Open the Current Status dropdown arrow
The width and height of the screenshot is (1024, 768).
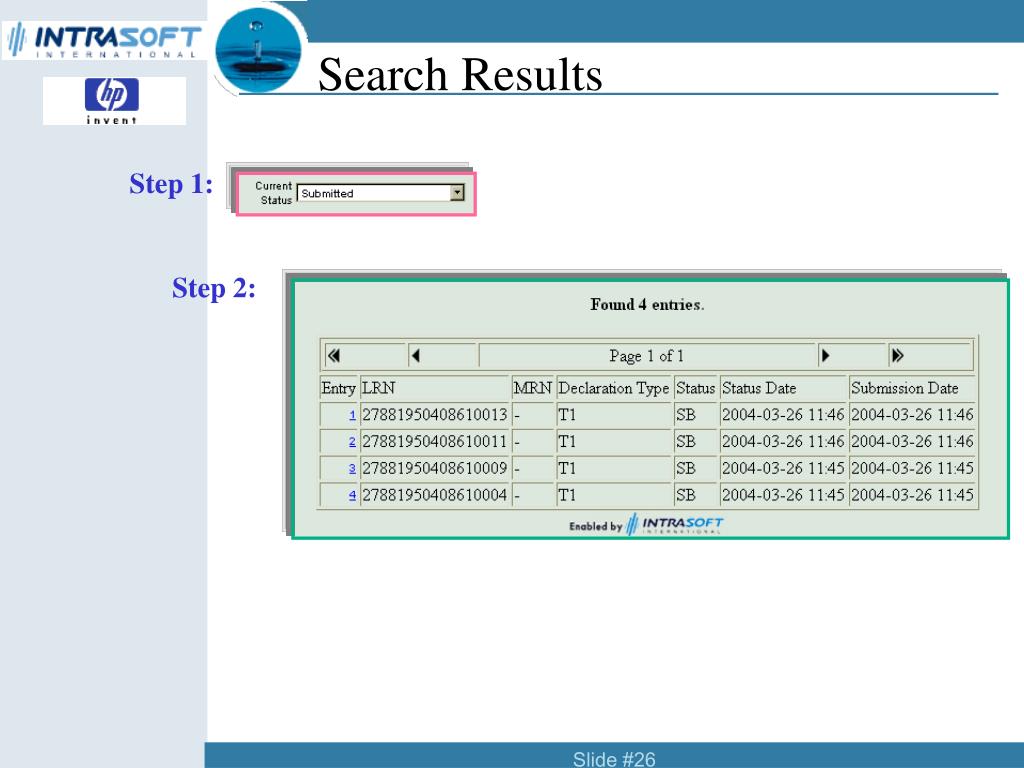(x=457, y=193)
